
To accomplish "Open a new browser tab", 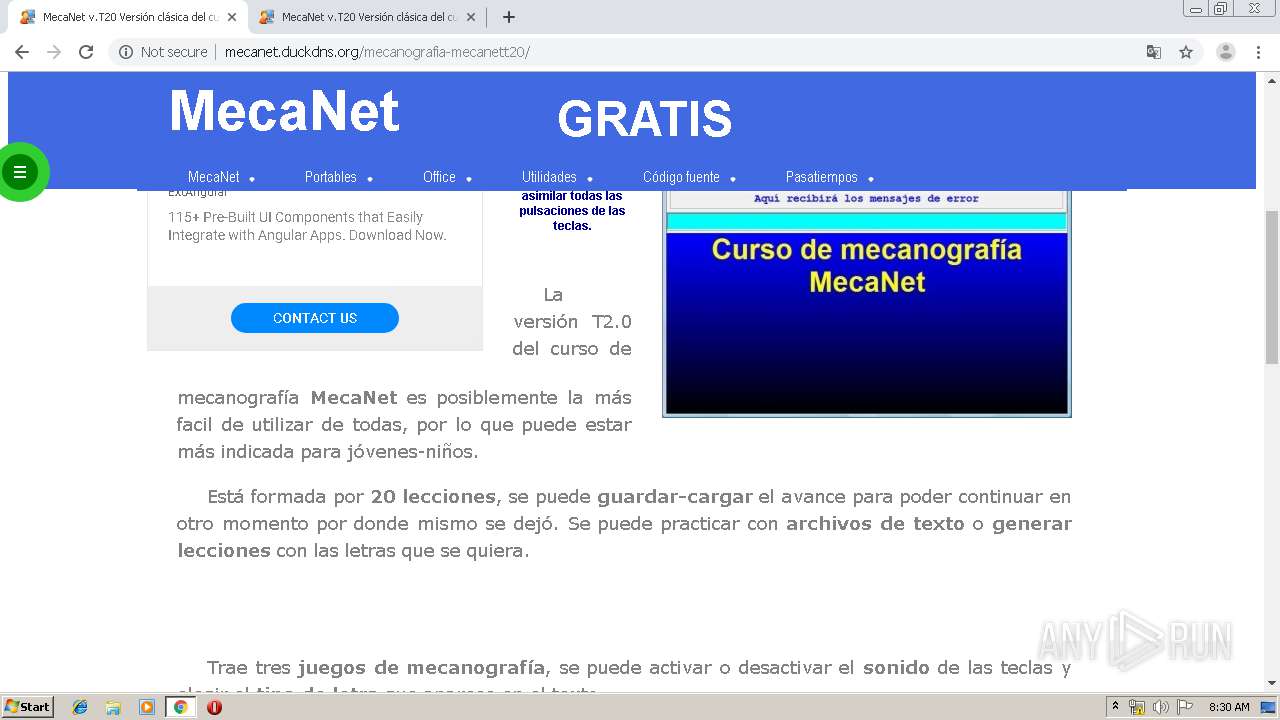I will coord(509,17).
